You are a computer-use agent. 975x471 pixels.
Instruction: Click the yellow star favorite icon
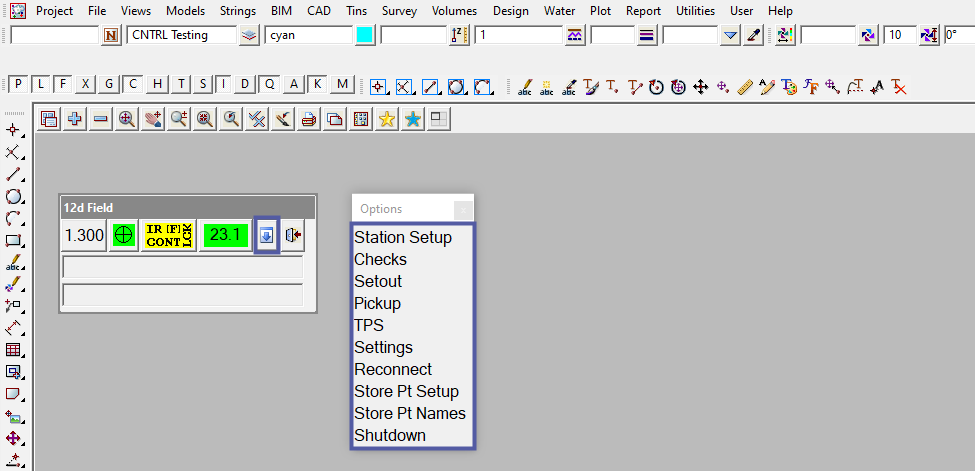387,119
